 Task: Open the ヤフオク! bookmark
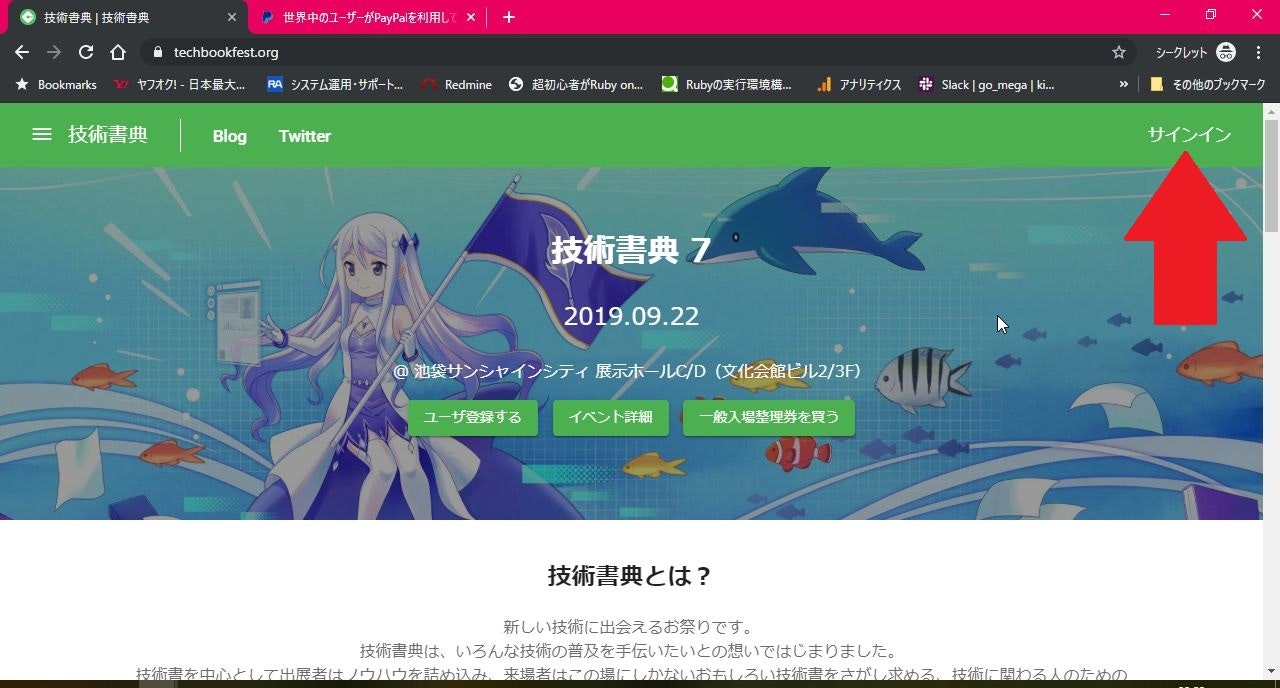coord(180,85)
